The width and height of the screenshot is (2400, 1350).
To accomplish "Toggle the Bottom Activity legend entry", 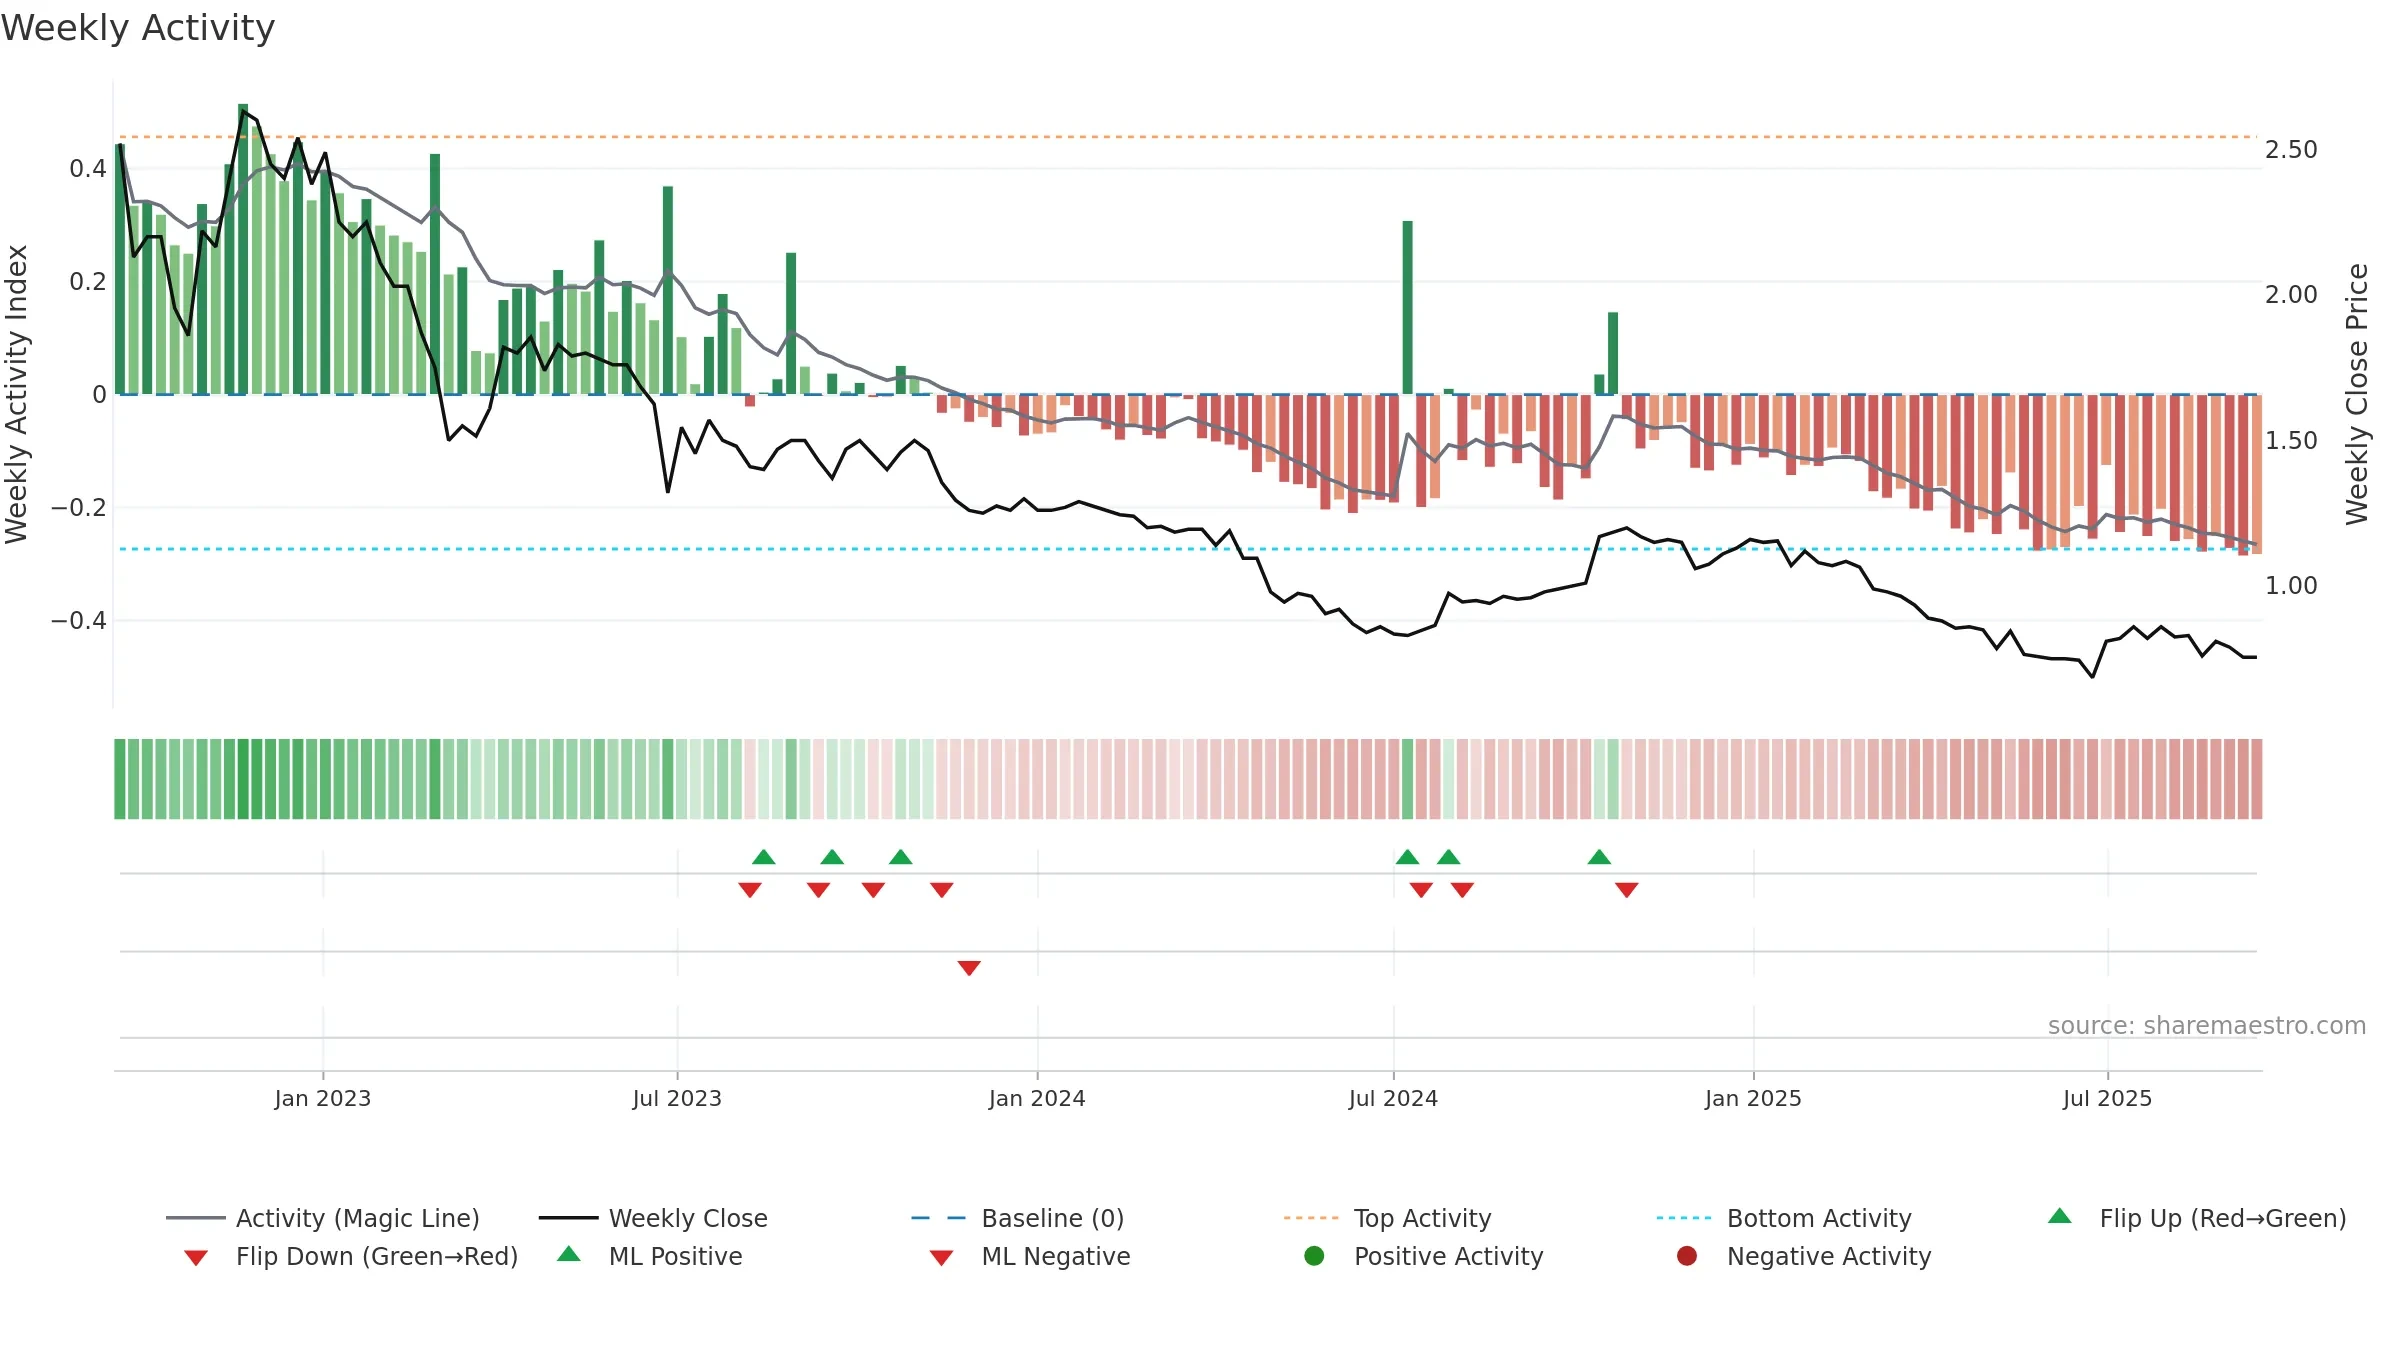I will [x=1784, y=1218].
